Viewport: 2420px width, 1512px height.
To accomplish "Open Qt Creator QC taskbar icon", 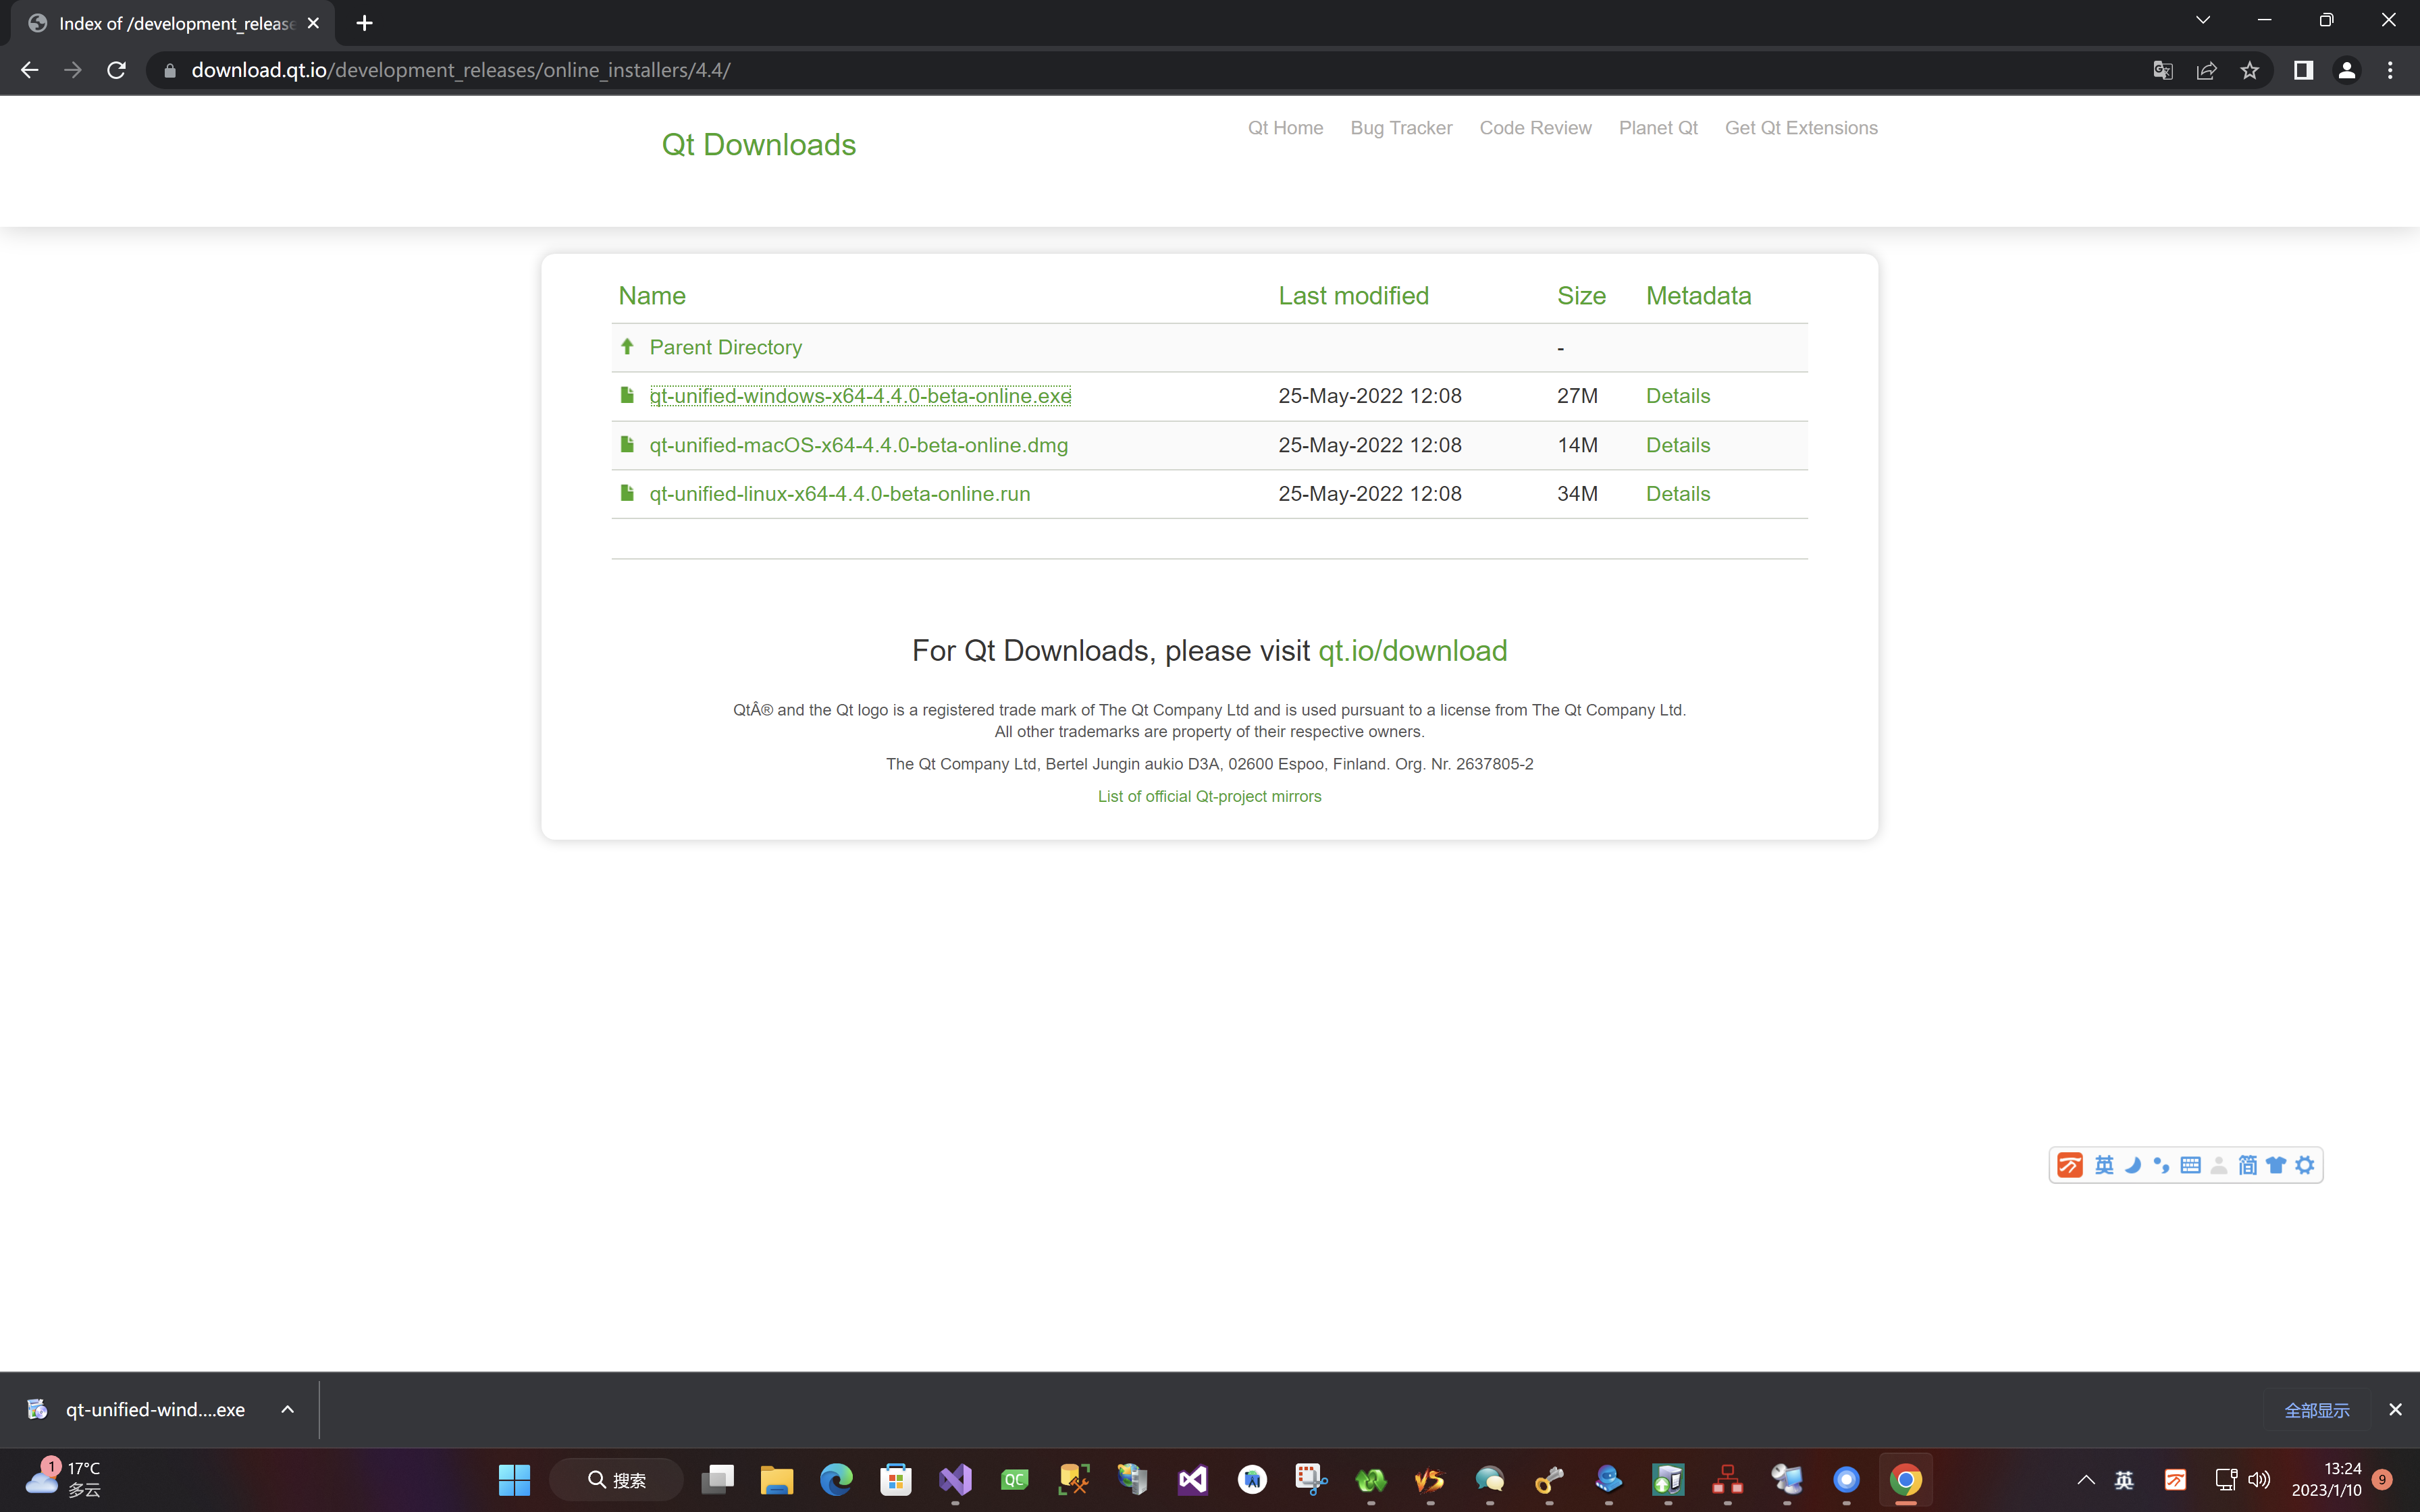I will click(1014, 1480).
